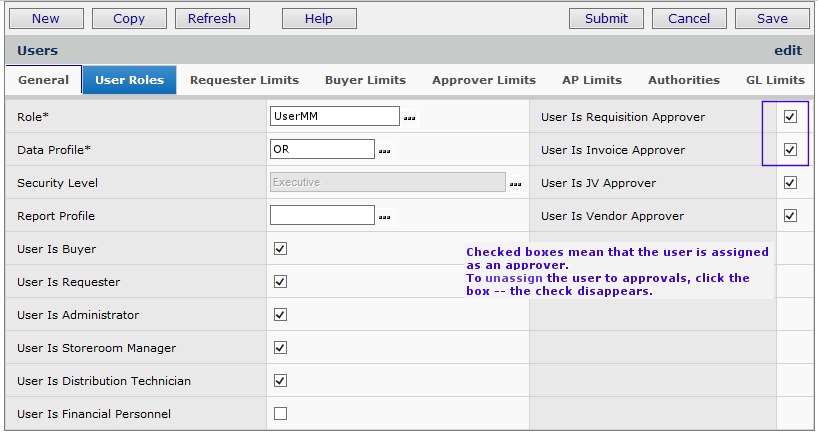Open the Authorities tab

(684, 80)
